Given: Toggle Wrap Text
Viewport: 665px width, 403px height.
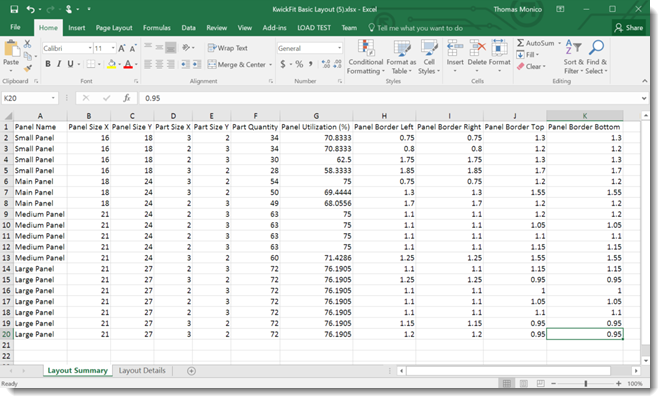Looking at the screenshot, I should (228, 48).
